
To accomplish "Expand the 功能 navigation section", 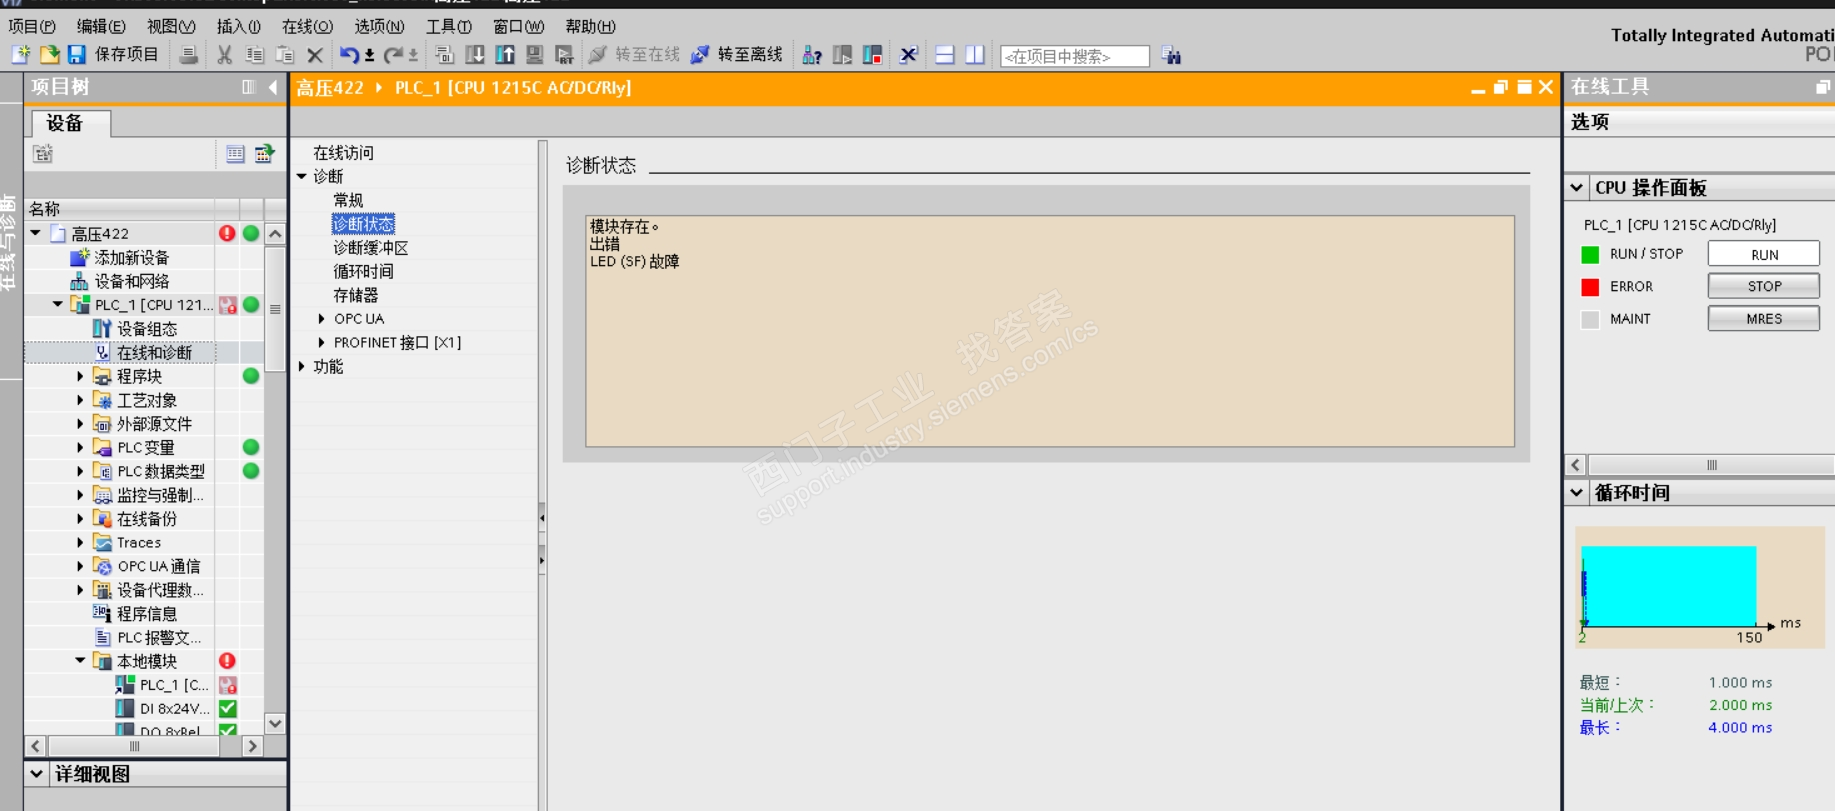I will 302,366.
